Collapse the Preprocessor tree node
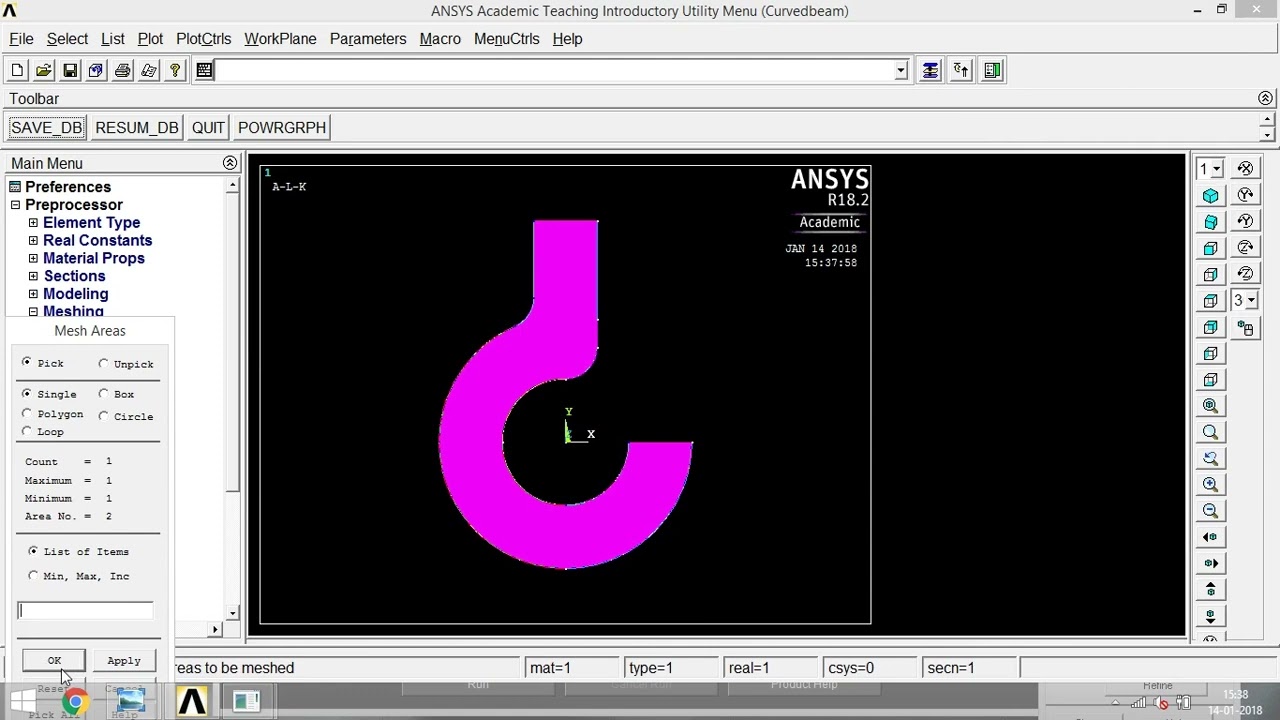This screenshot has height=720, width=1280. [15, 205]
